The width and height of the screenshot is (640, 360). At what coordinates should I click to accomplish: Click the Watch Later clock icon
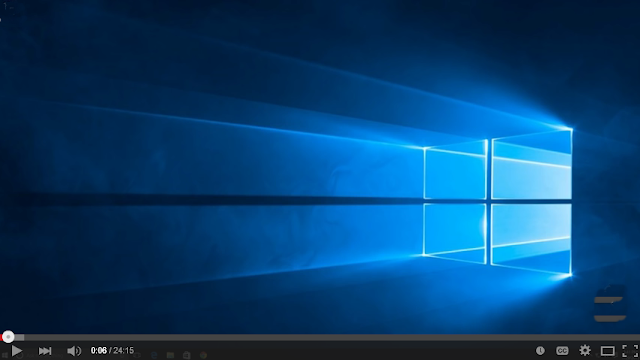[540, 351]
